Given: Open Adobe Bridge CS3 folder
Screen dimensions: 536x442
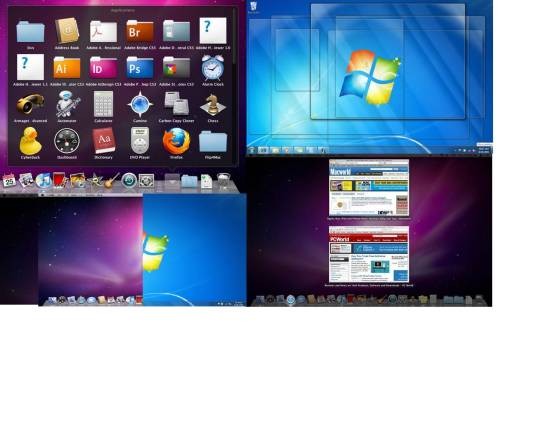Looking at the screenshot, I should pos(140,31).
